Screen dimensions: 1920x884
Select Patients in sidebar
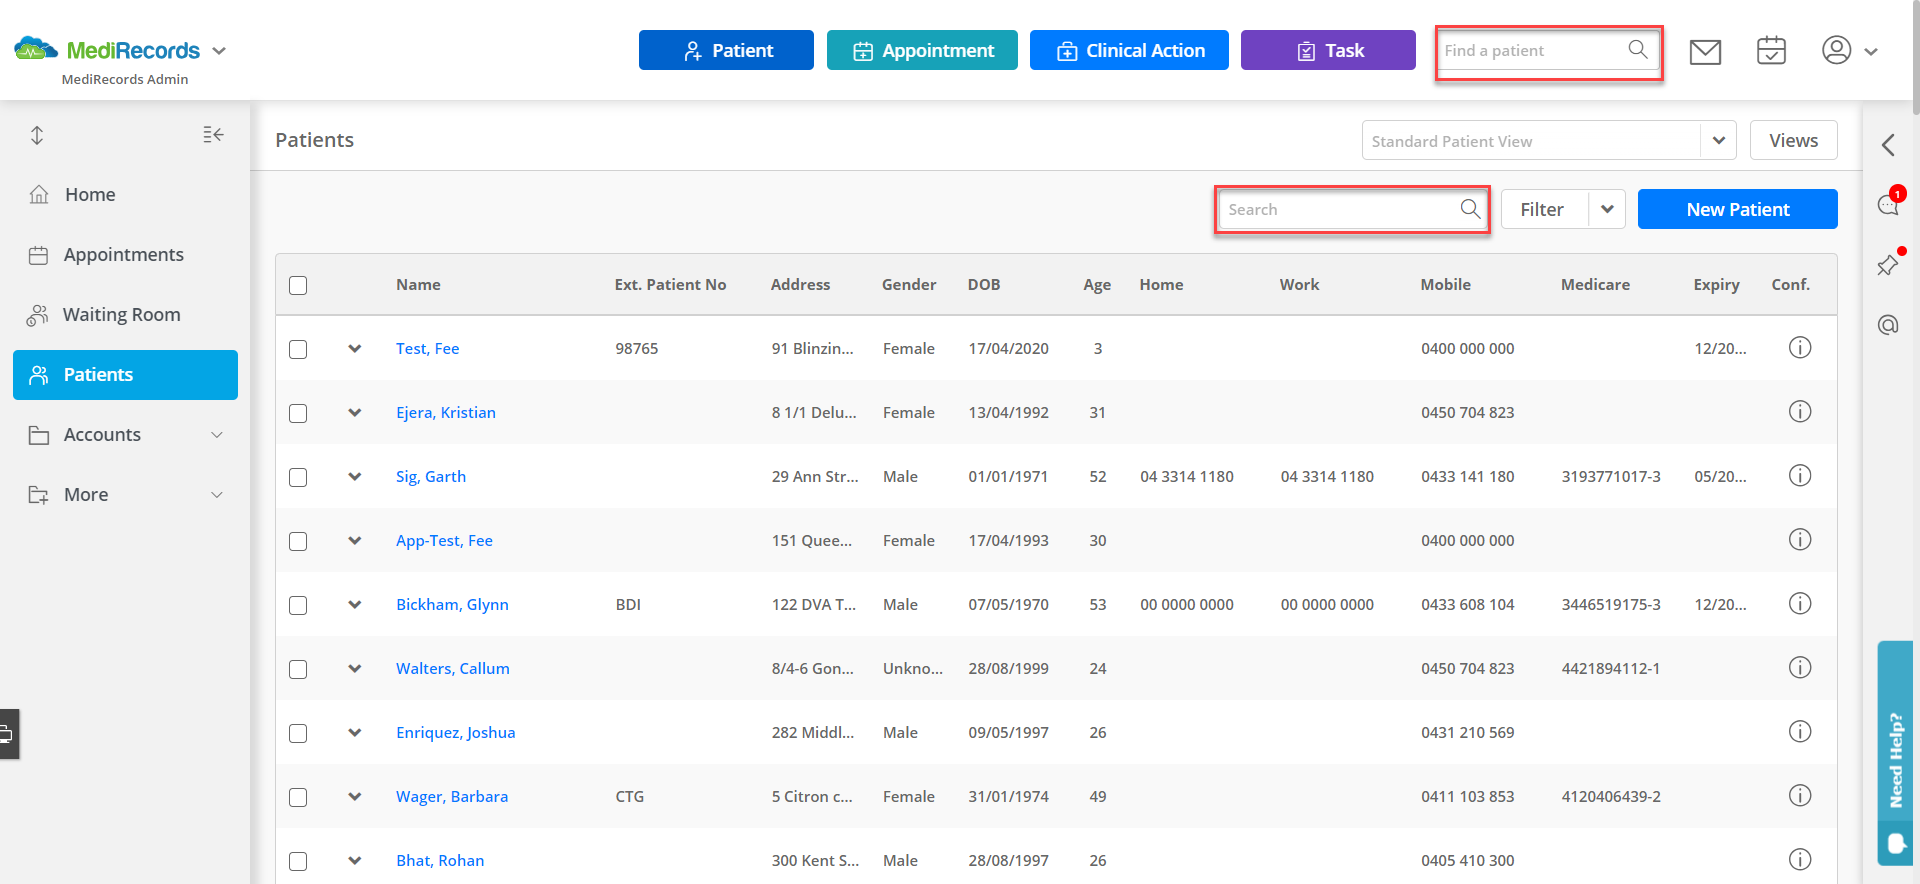pyautogui.click(x=125, y=374)
